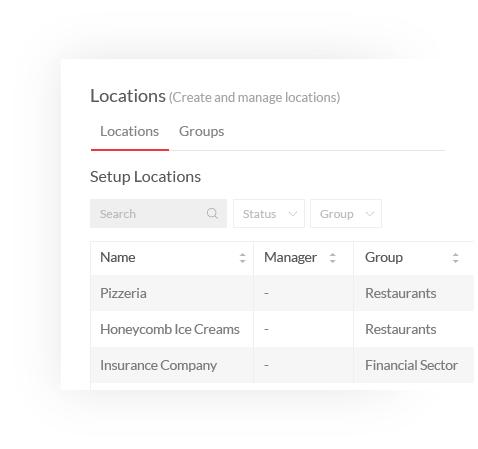
Task: Expand the Group dropdown chevron
Action: click(370, 213)
